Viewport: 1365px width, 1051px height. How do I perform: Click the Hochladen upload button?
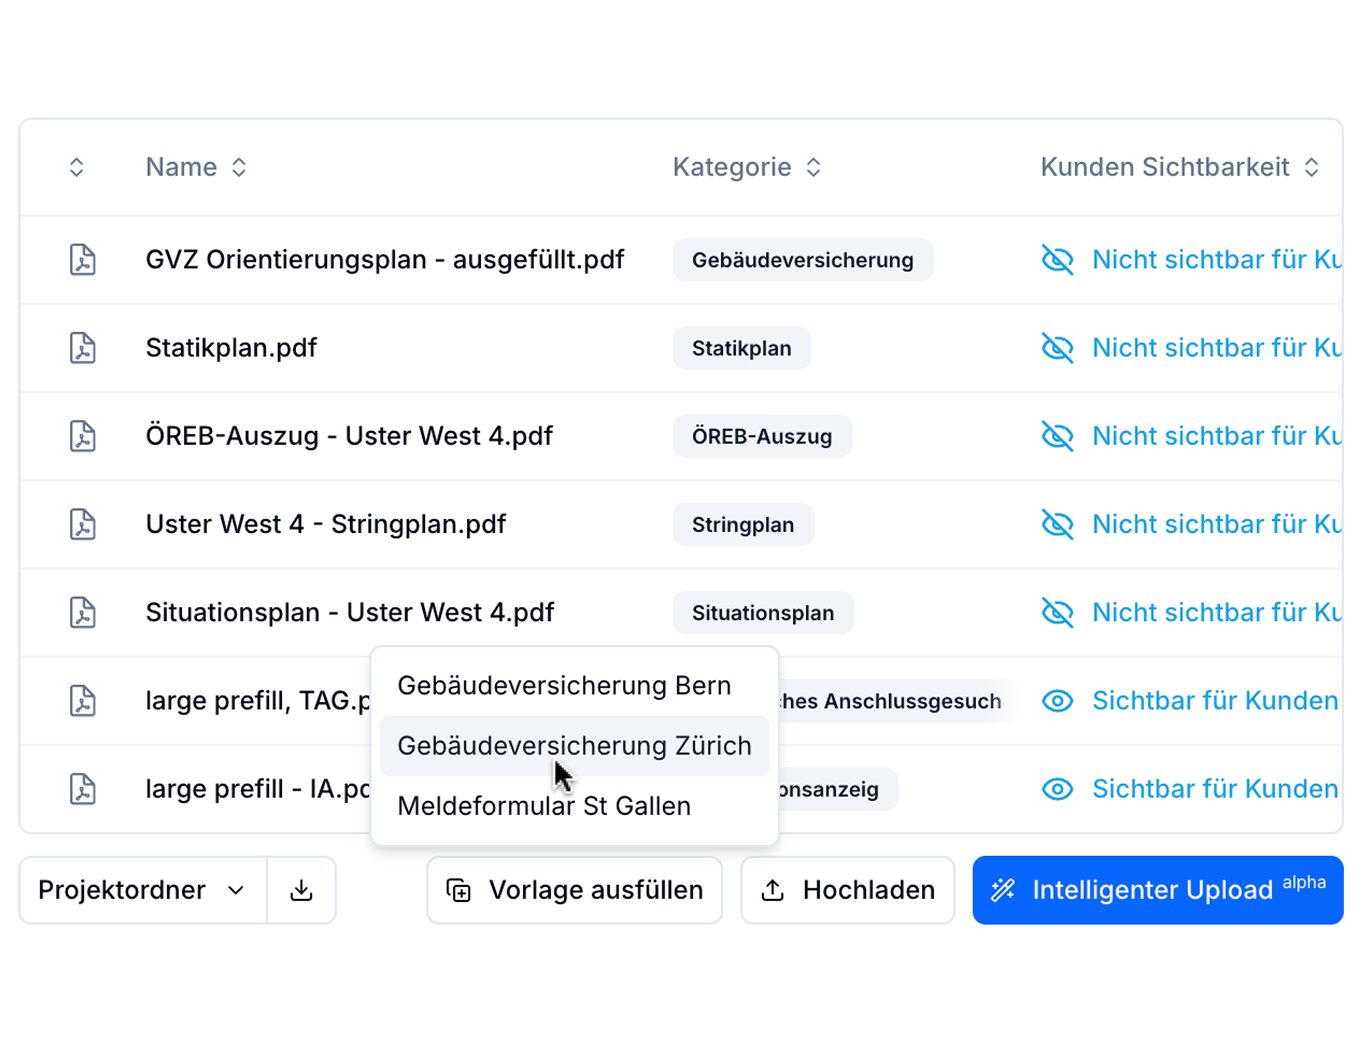click(847, 890)
